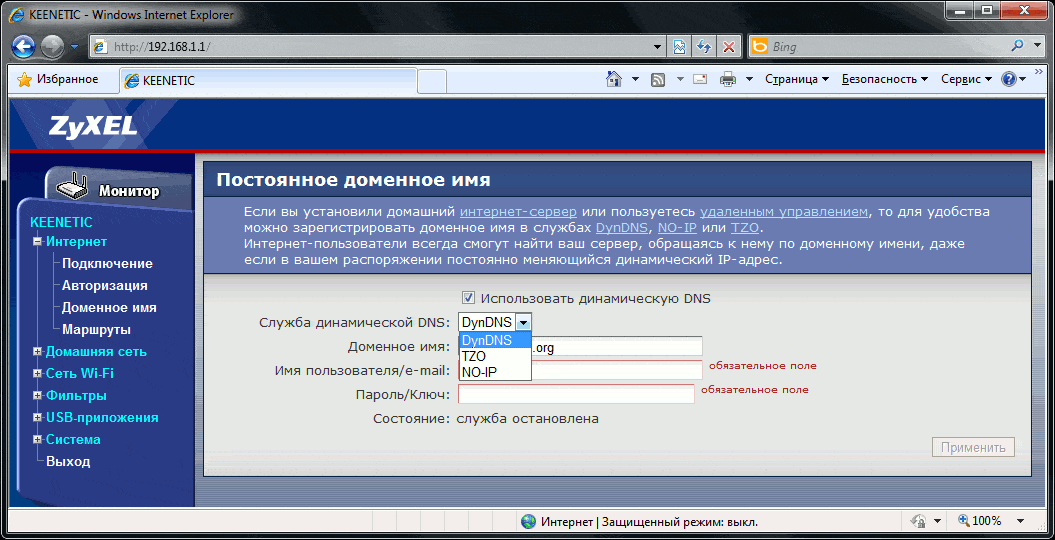This screenshot has height=540, width=1055.
Task: Expand the Домашняя сеть tree node
Action: (x=37, y=352)
